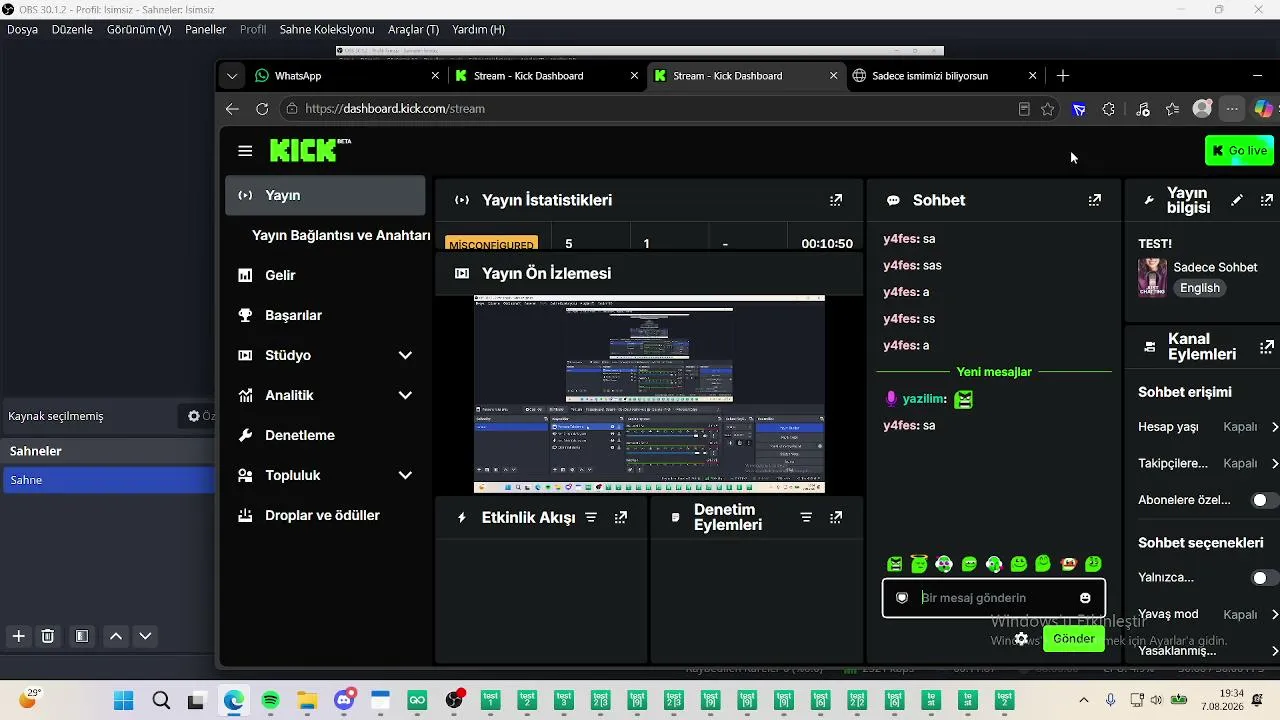Open the OBS Araçlar (T) menu
The width and height of the screenshot is (1280, 720).
point(414,30)
